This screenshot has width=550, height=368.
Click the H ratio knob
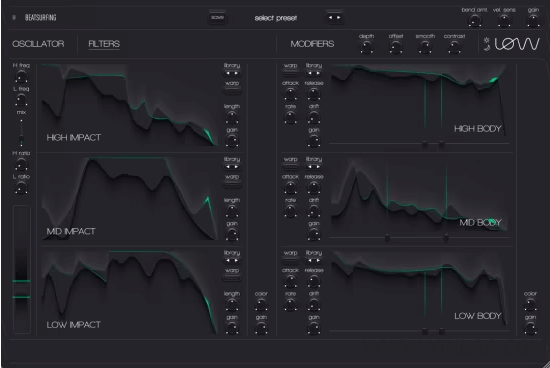coord(21,164)
